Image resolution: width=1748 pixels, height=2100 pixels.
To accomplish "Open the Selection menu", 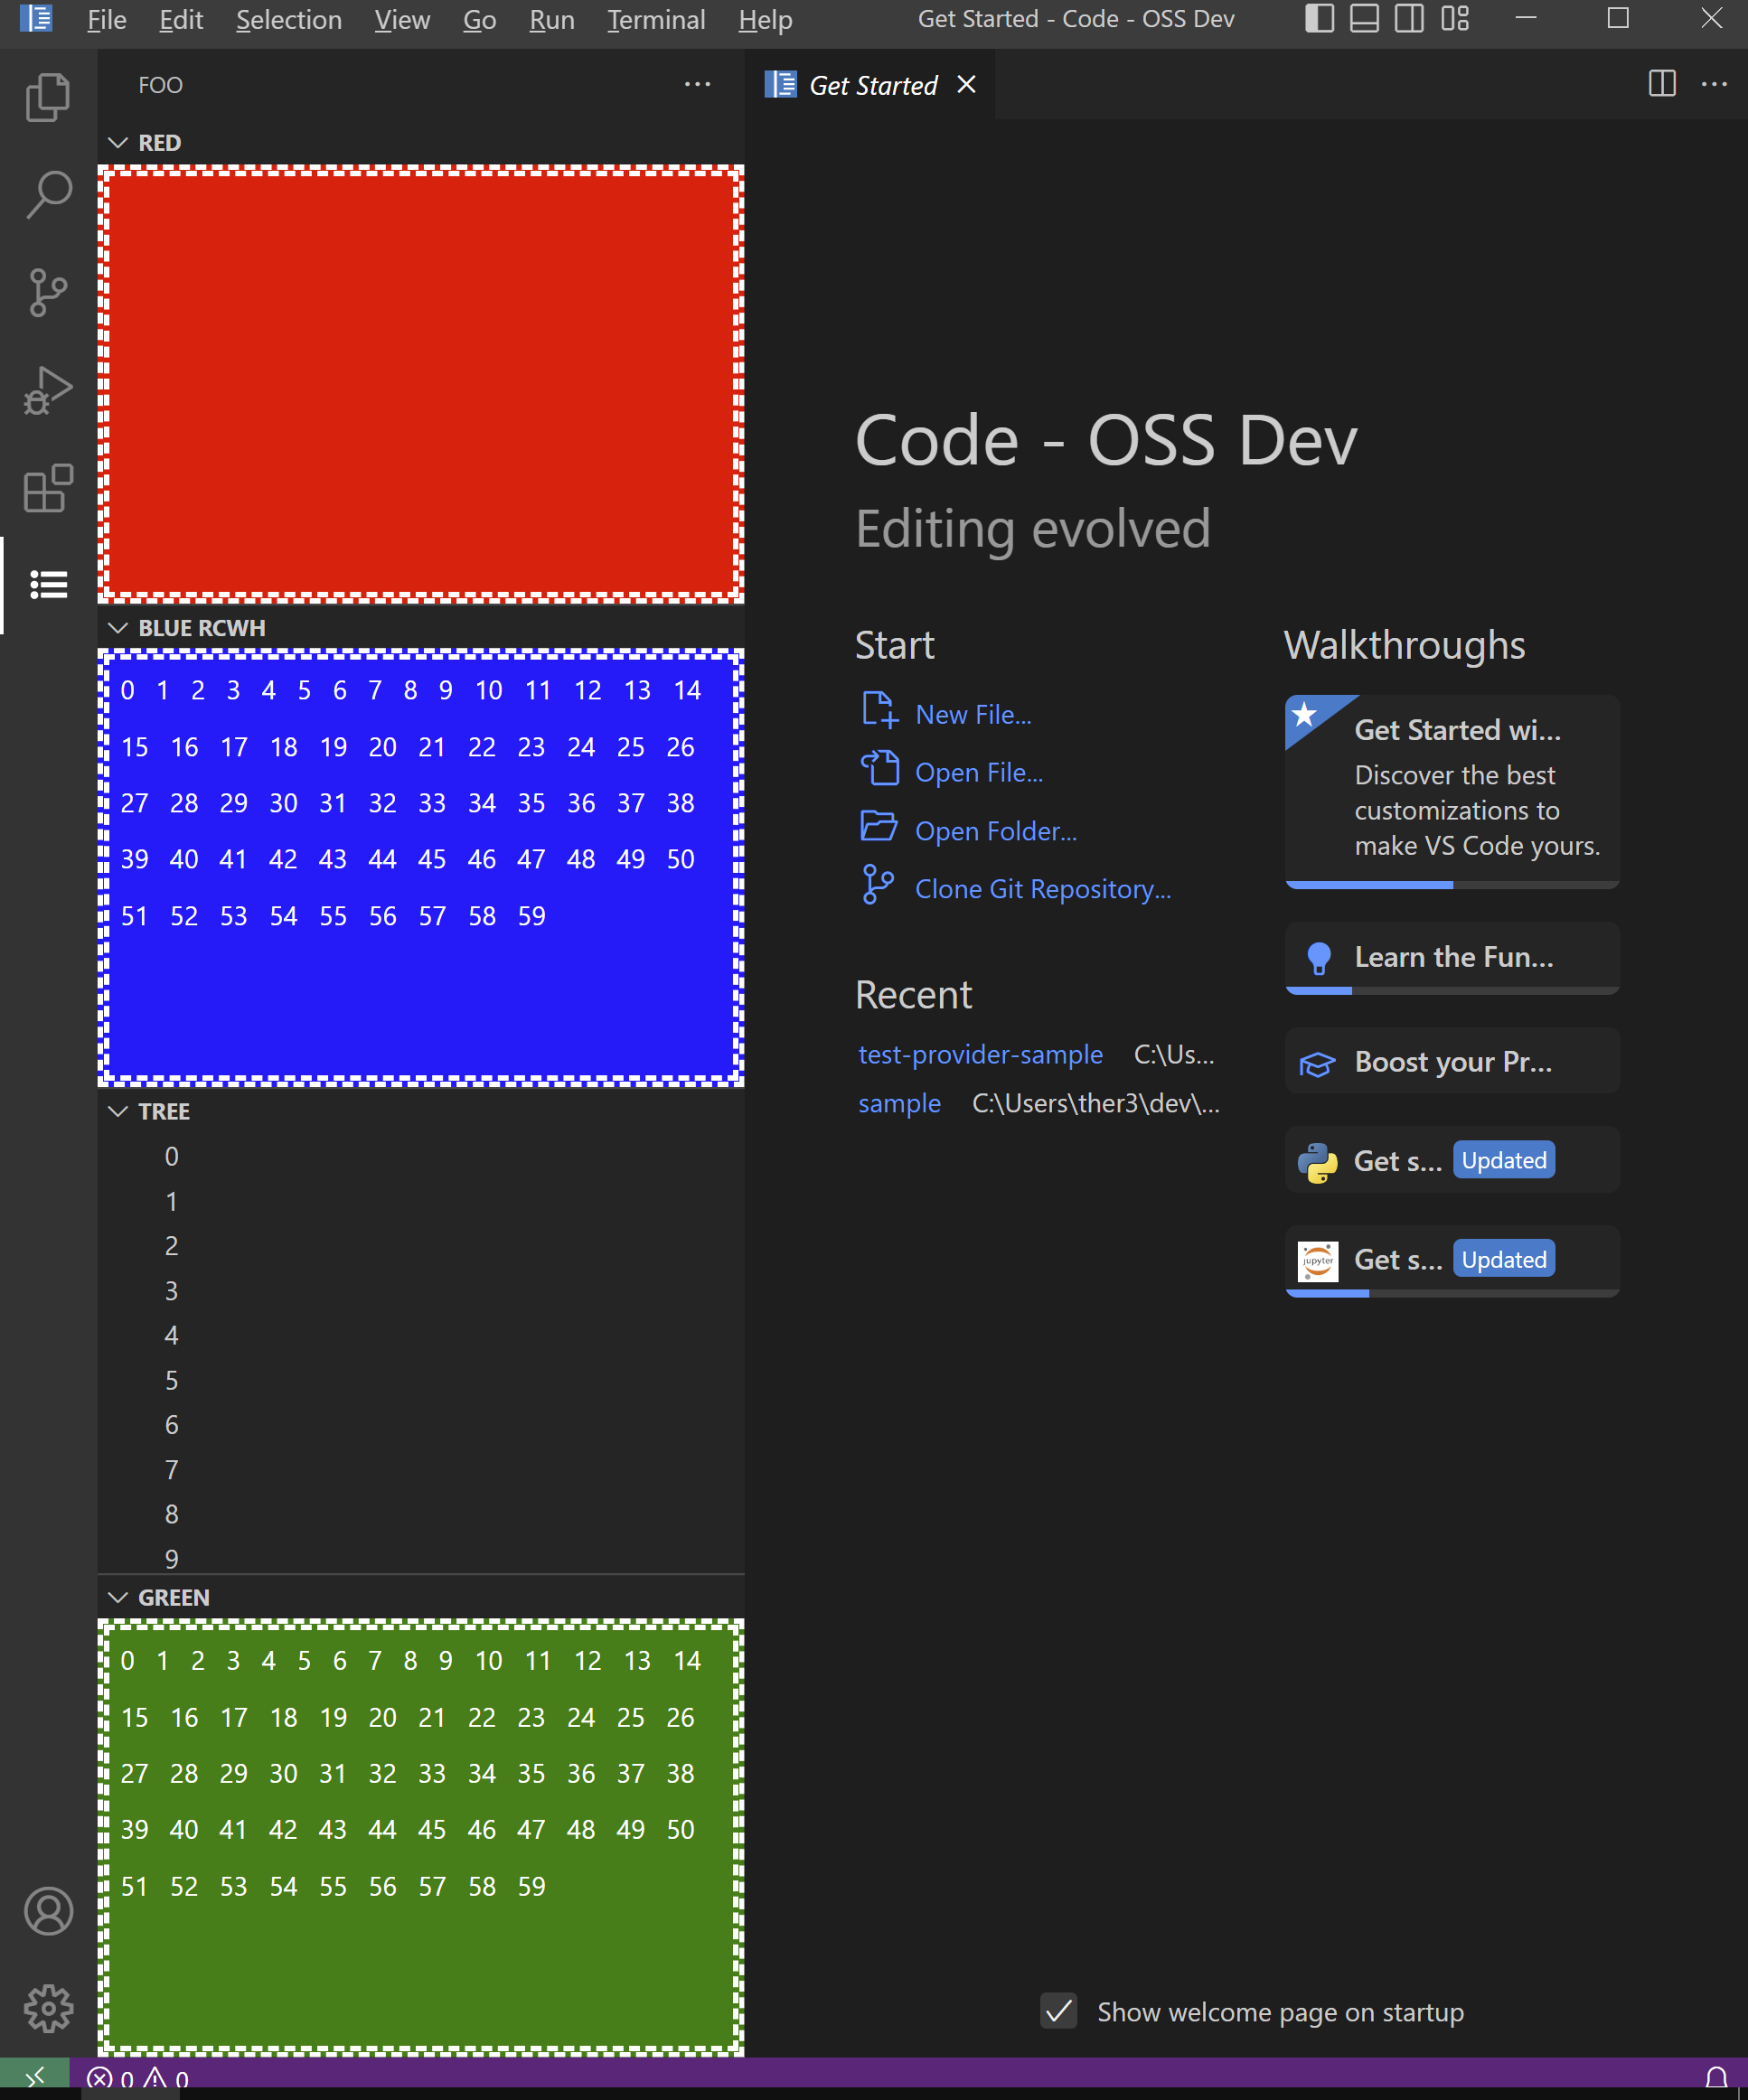I will [289, 20].
